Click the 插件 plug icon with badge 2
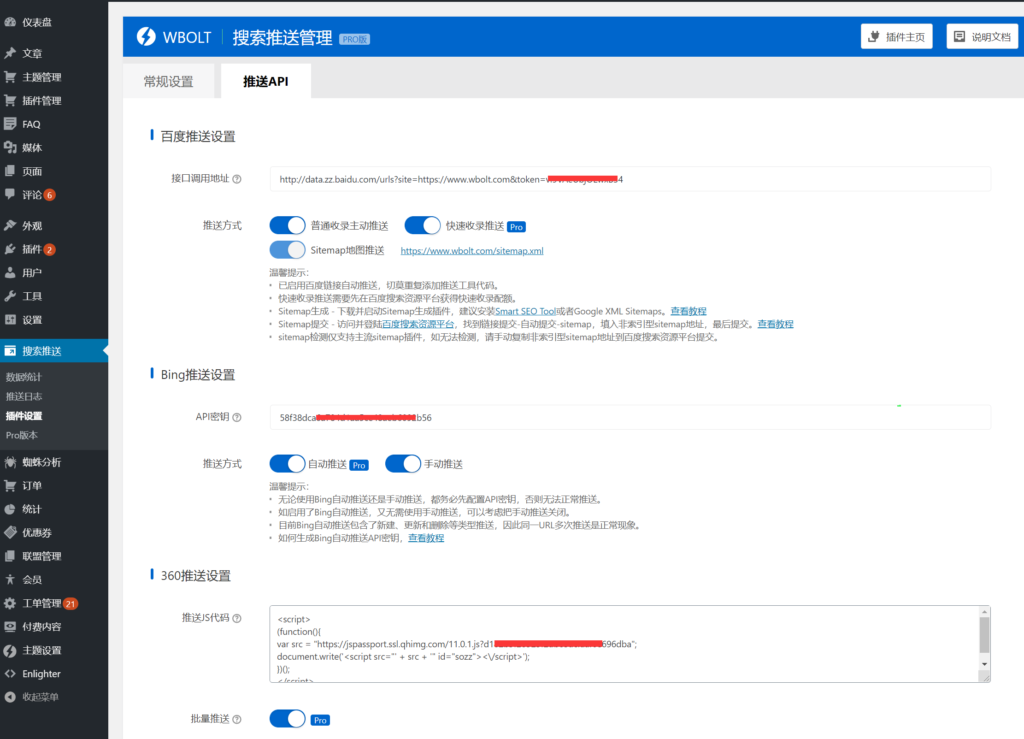Viewport: 1024px width, 739px height. point(10,249)
